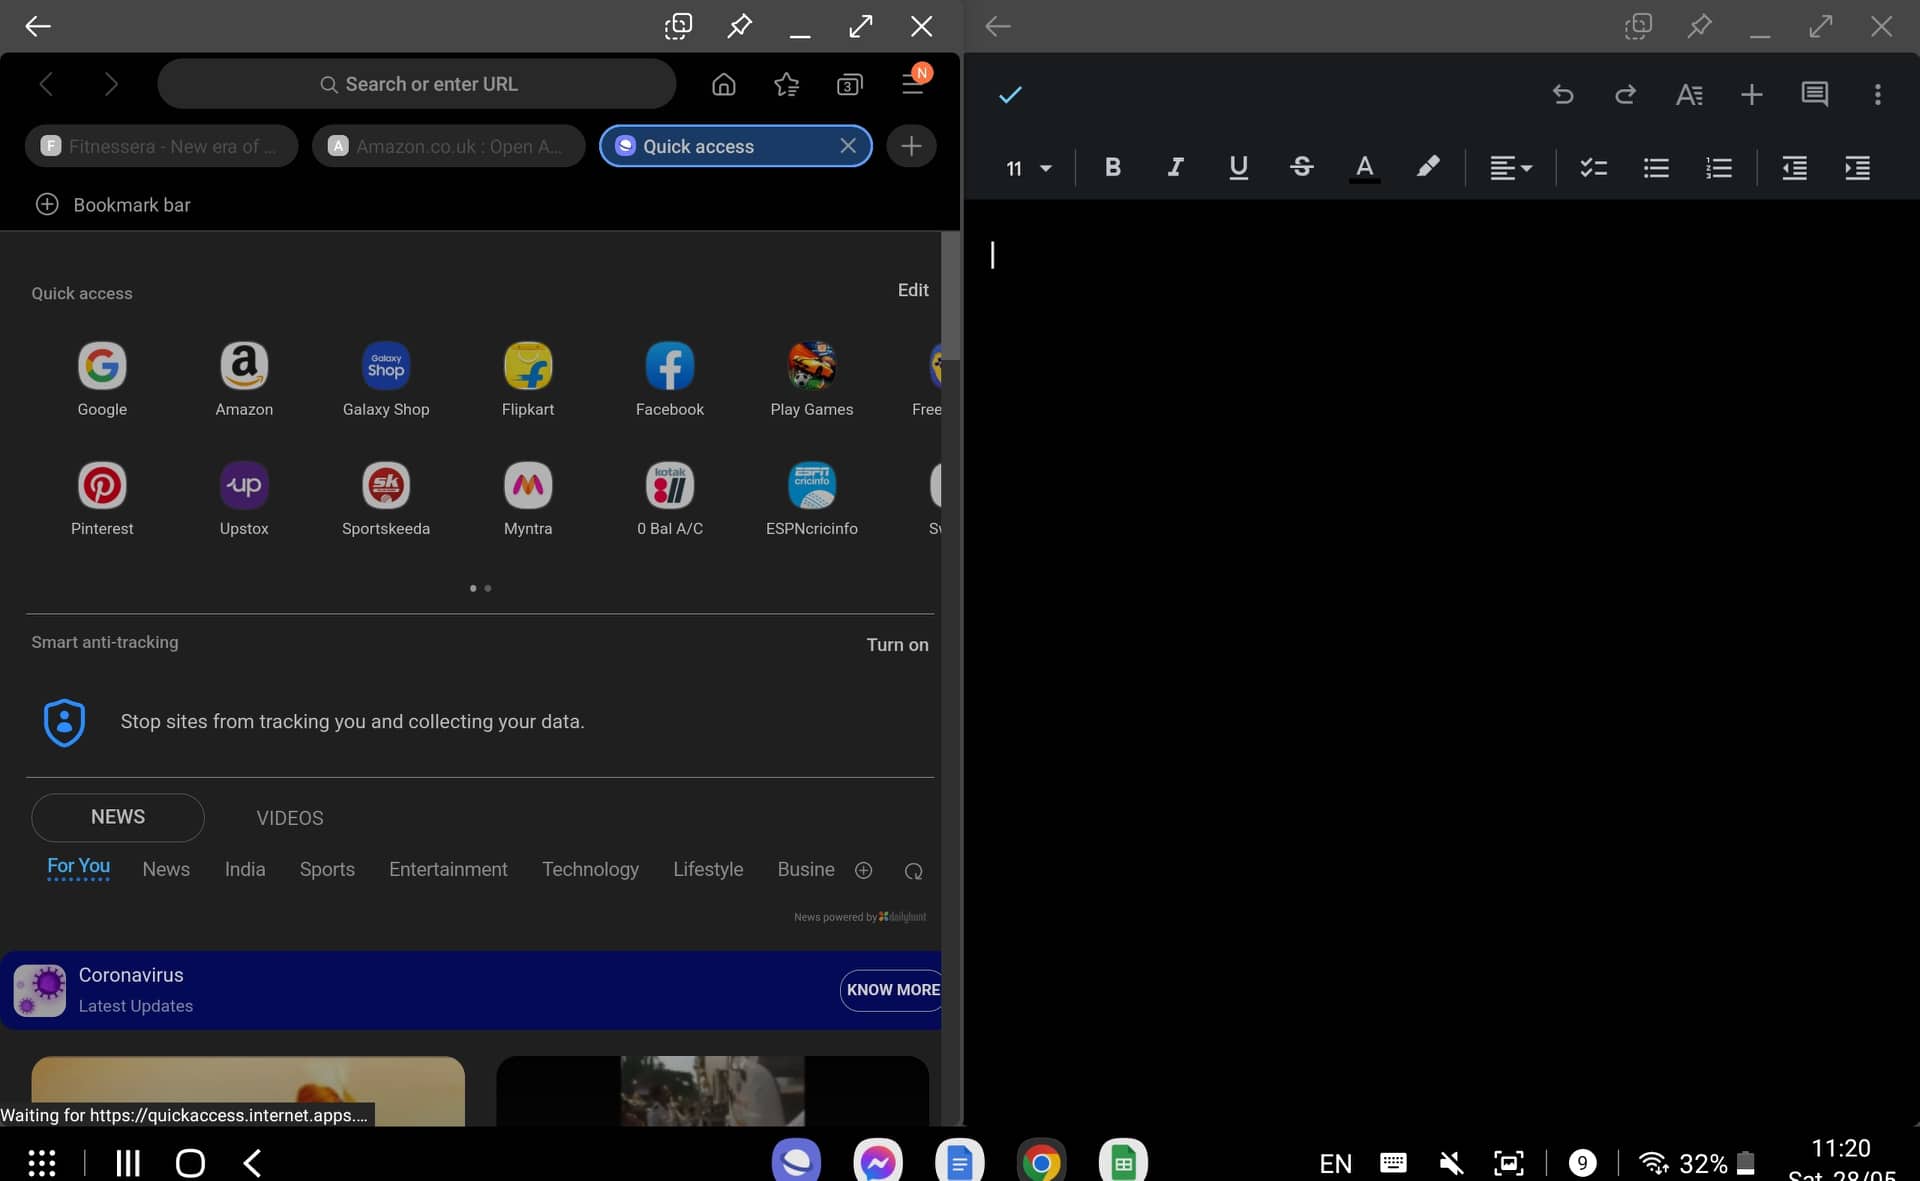This screenshot has height=1181, width=1920.
Task: Open the Play Games shortcut
Action: pyautogui.click(x=812, y=379)
